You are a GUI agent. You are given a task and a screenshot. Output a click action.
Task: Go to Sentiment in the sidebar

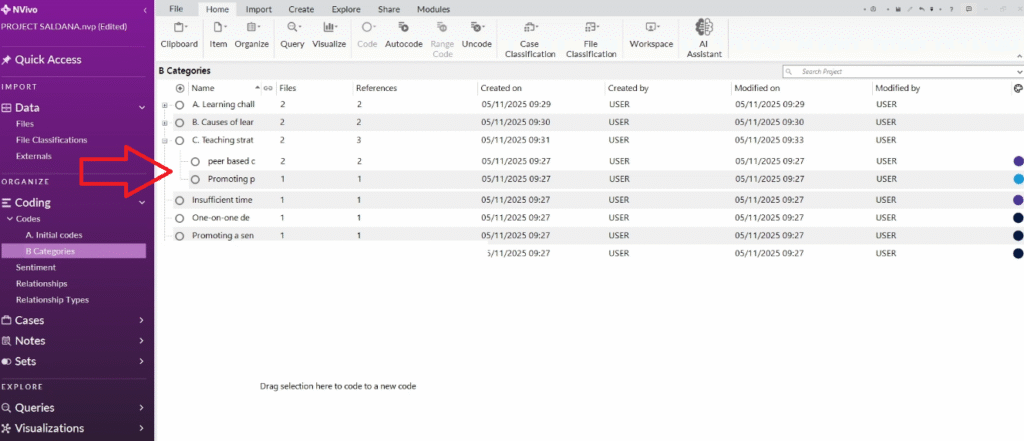tap(36, 267)
